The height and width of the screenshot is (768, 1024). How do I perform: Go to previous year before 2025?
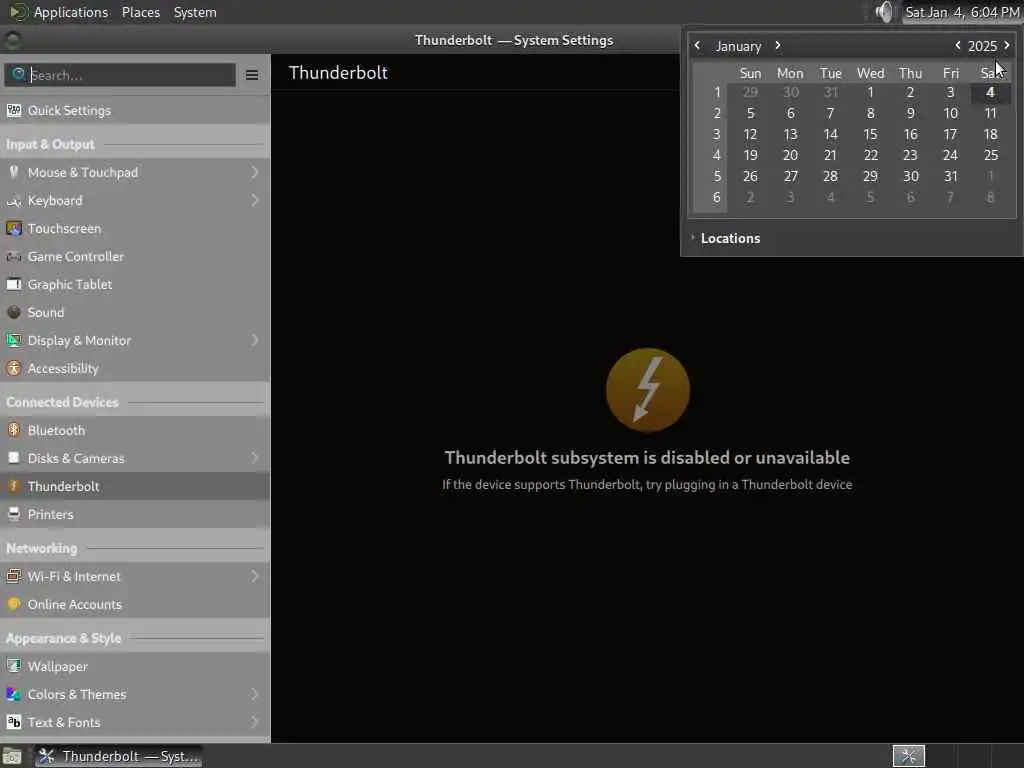(957, 46)
